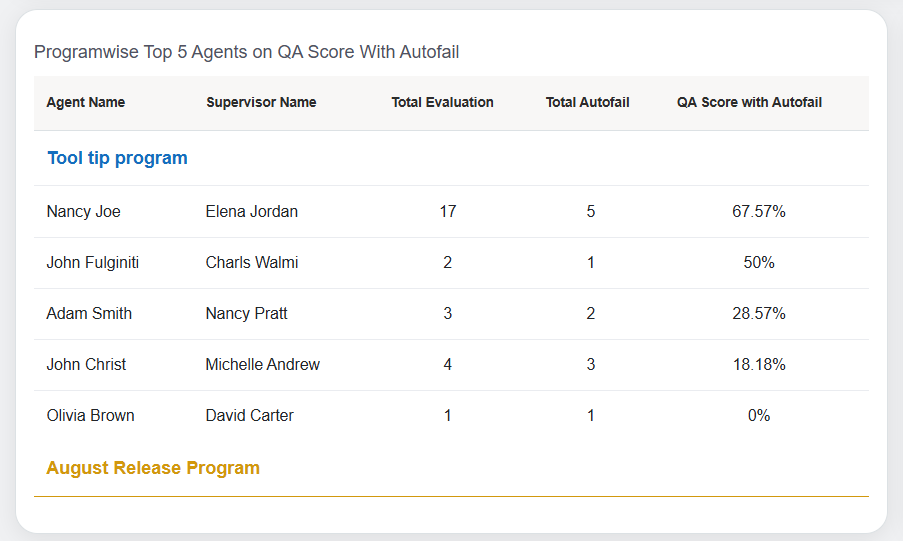903x541 pixels.
Task: Click agent John Christ
Action: tap(86, 365)
